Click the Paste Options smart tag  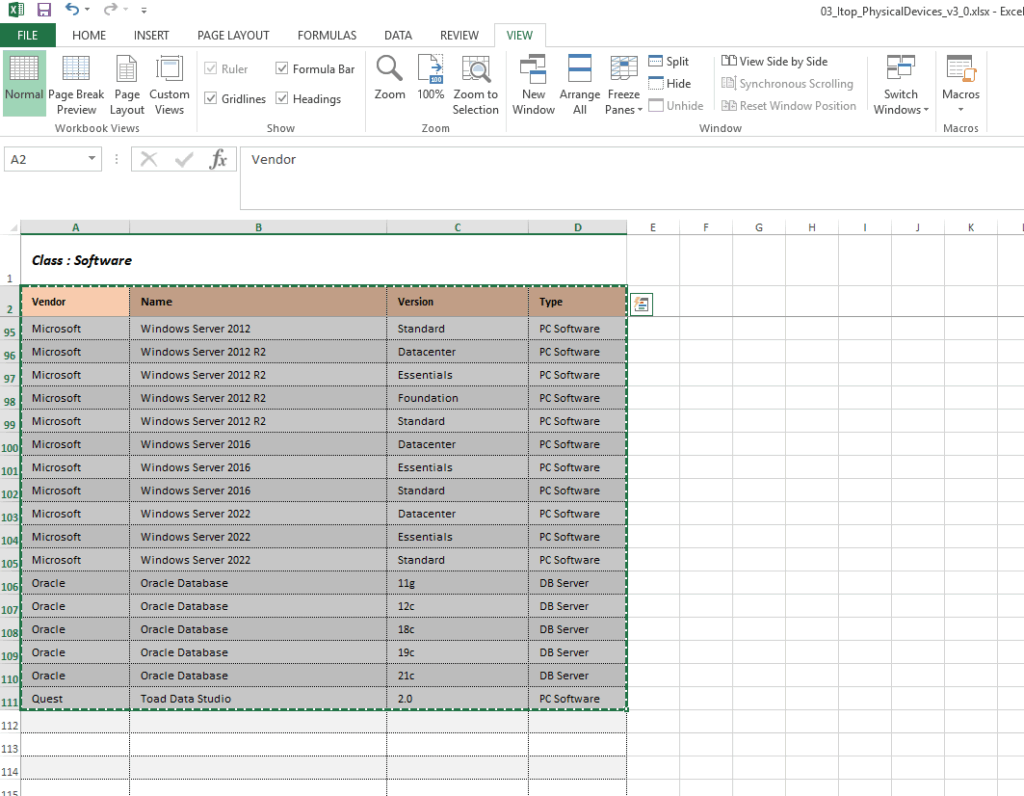[641, 304]
